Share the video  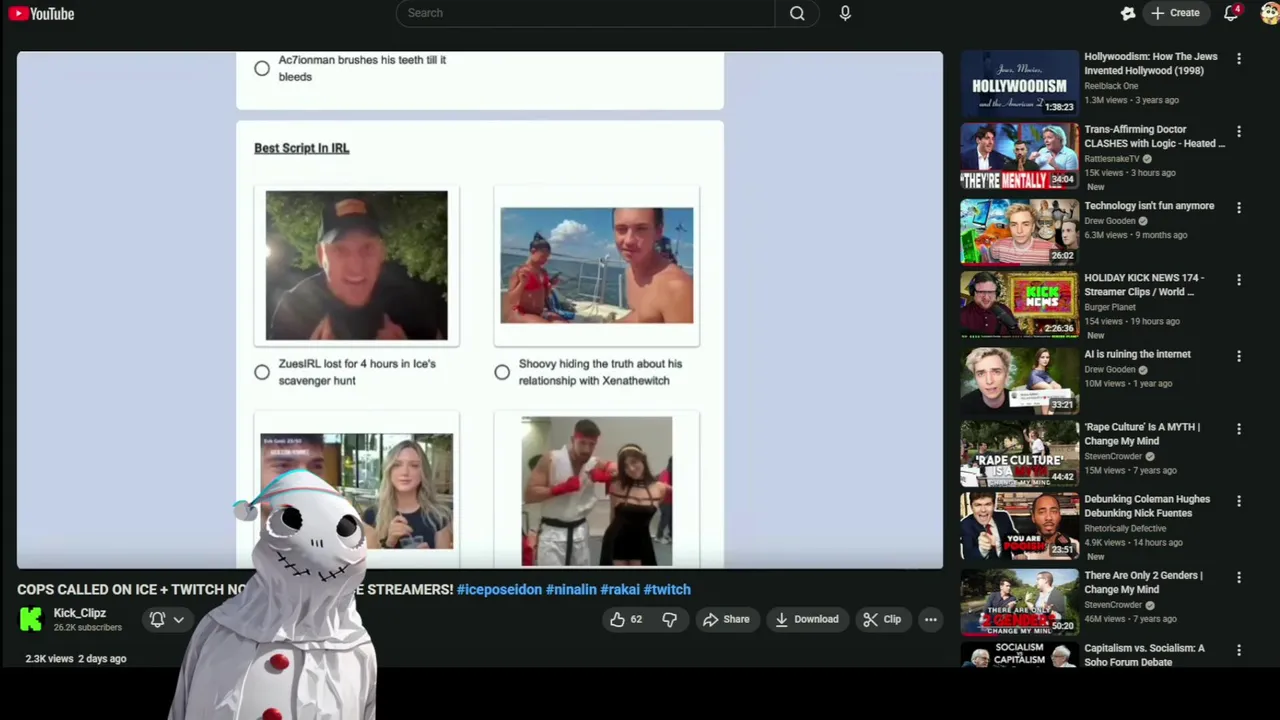[726, 619]
